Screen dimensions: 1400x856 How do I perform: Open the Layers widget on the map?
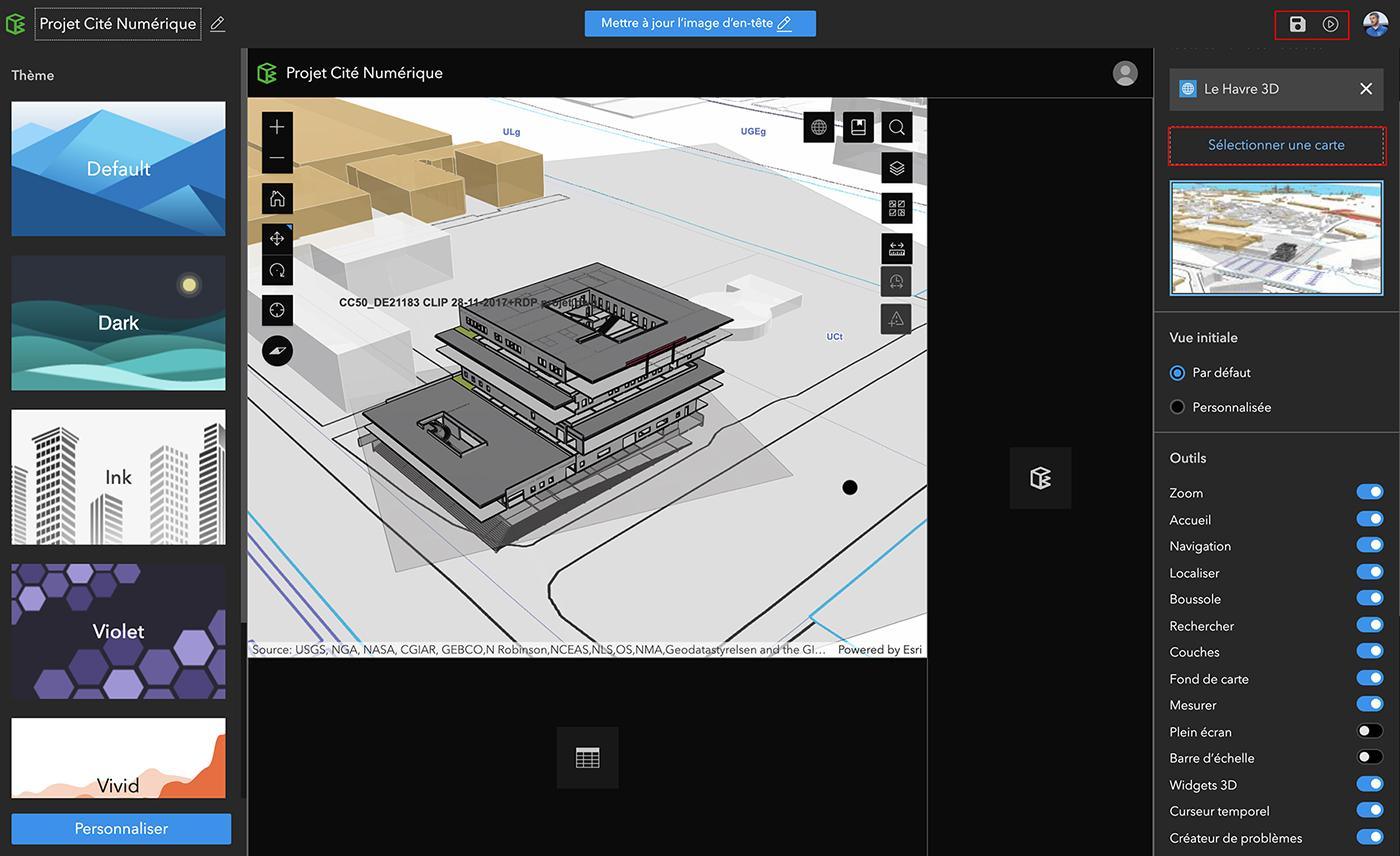click(896, 168)
